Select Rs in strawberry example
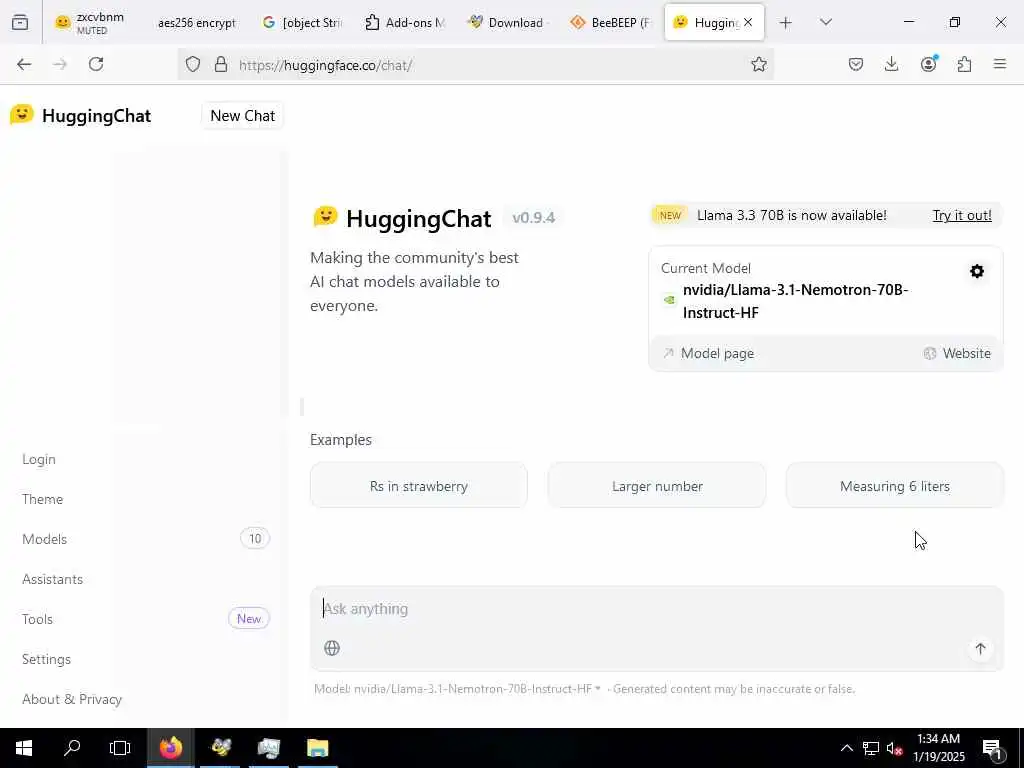This screenshot has height=768, width=1024. [x=419, y=486]
